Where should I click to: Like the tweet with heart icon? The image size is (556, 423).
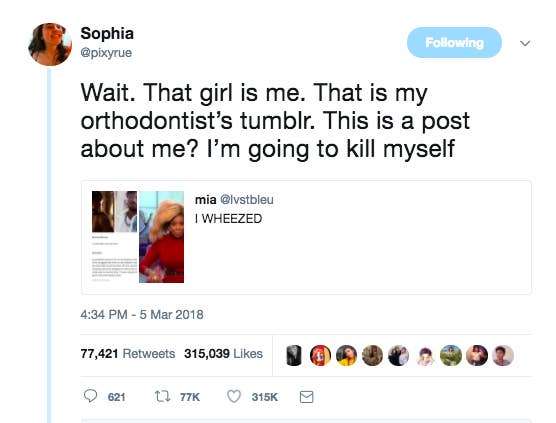tap(234, 396)
